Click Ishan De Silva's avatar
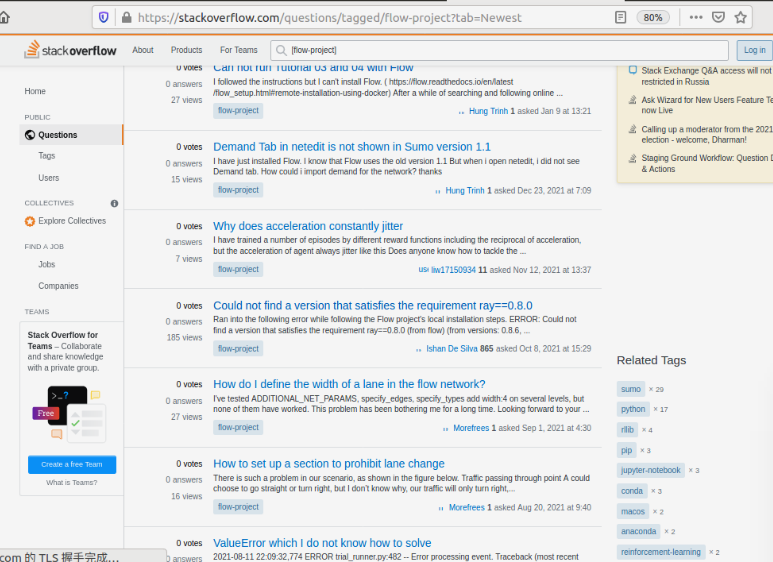Screen dimensions: 773x562 (x=419, y=350)
